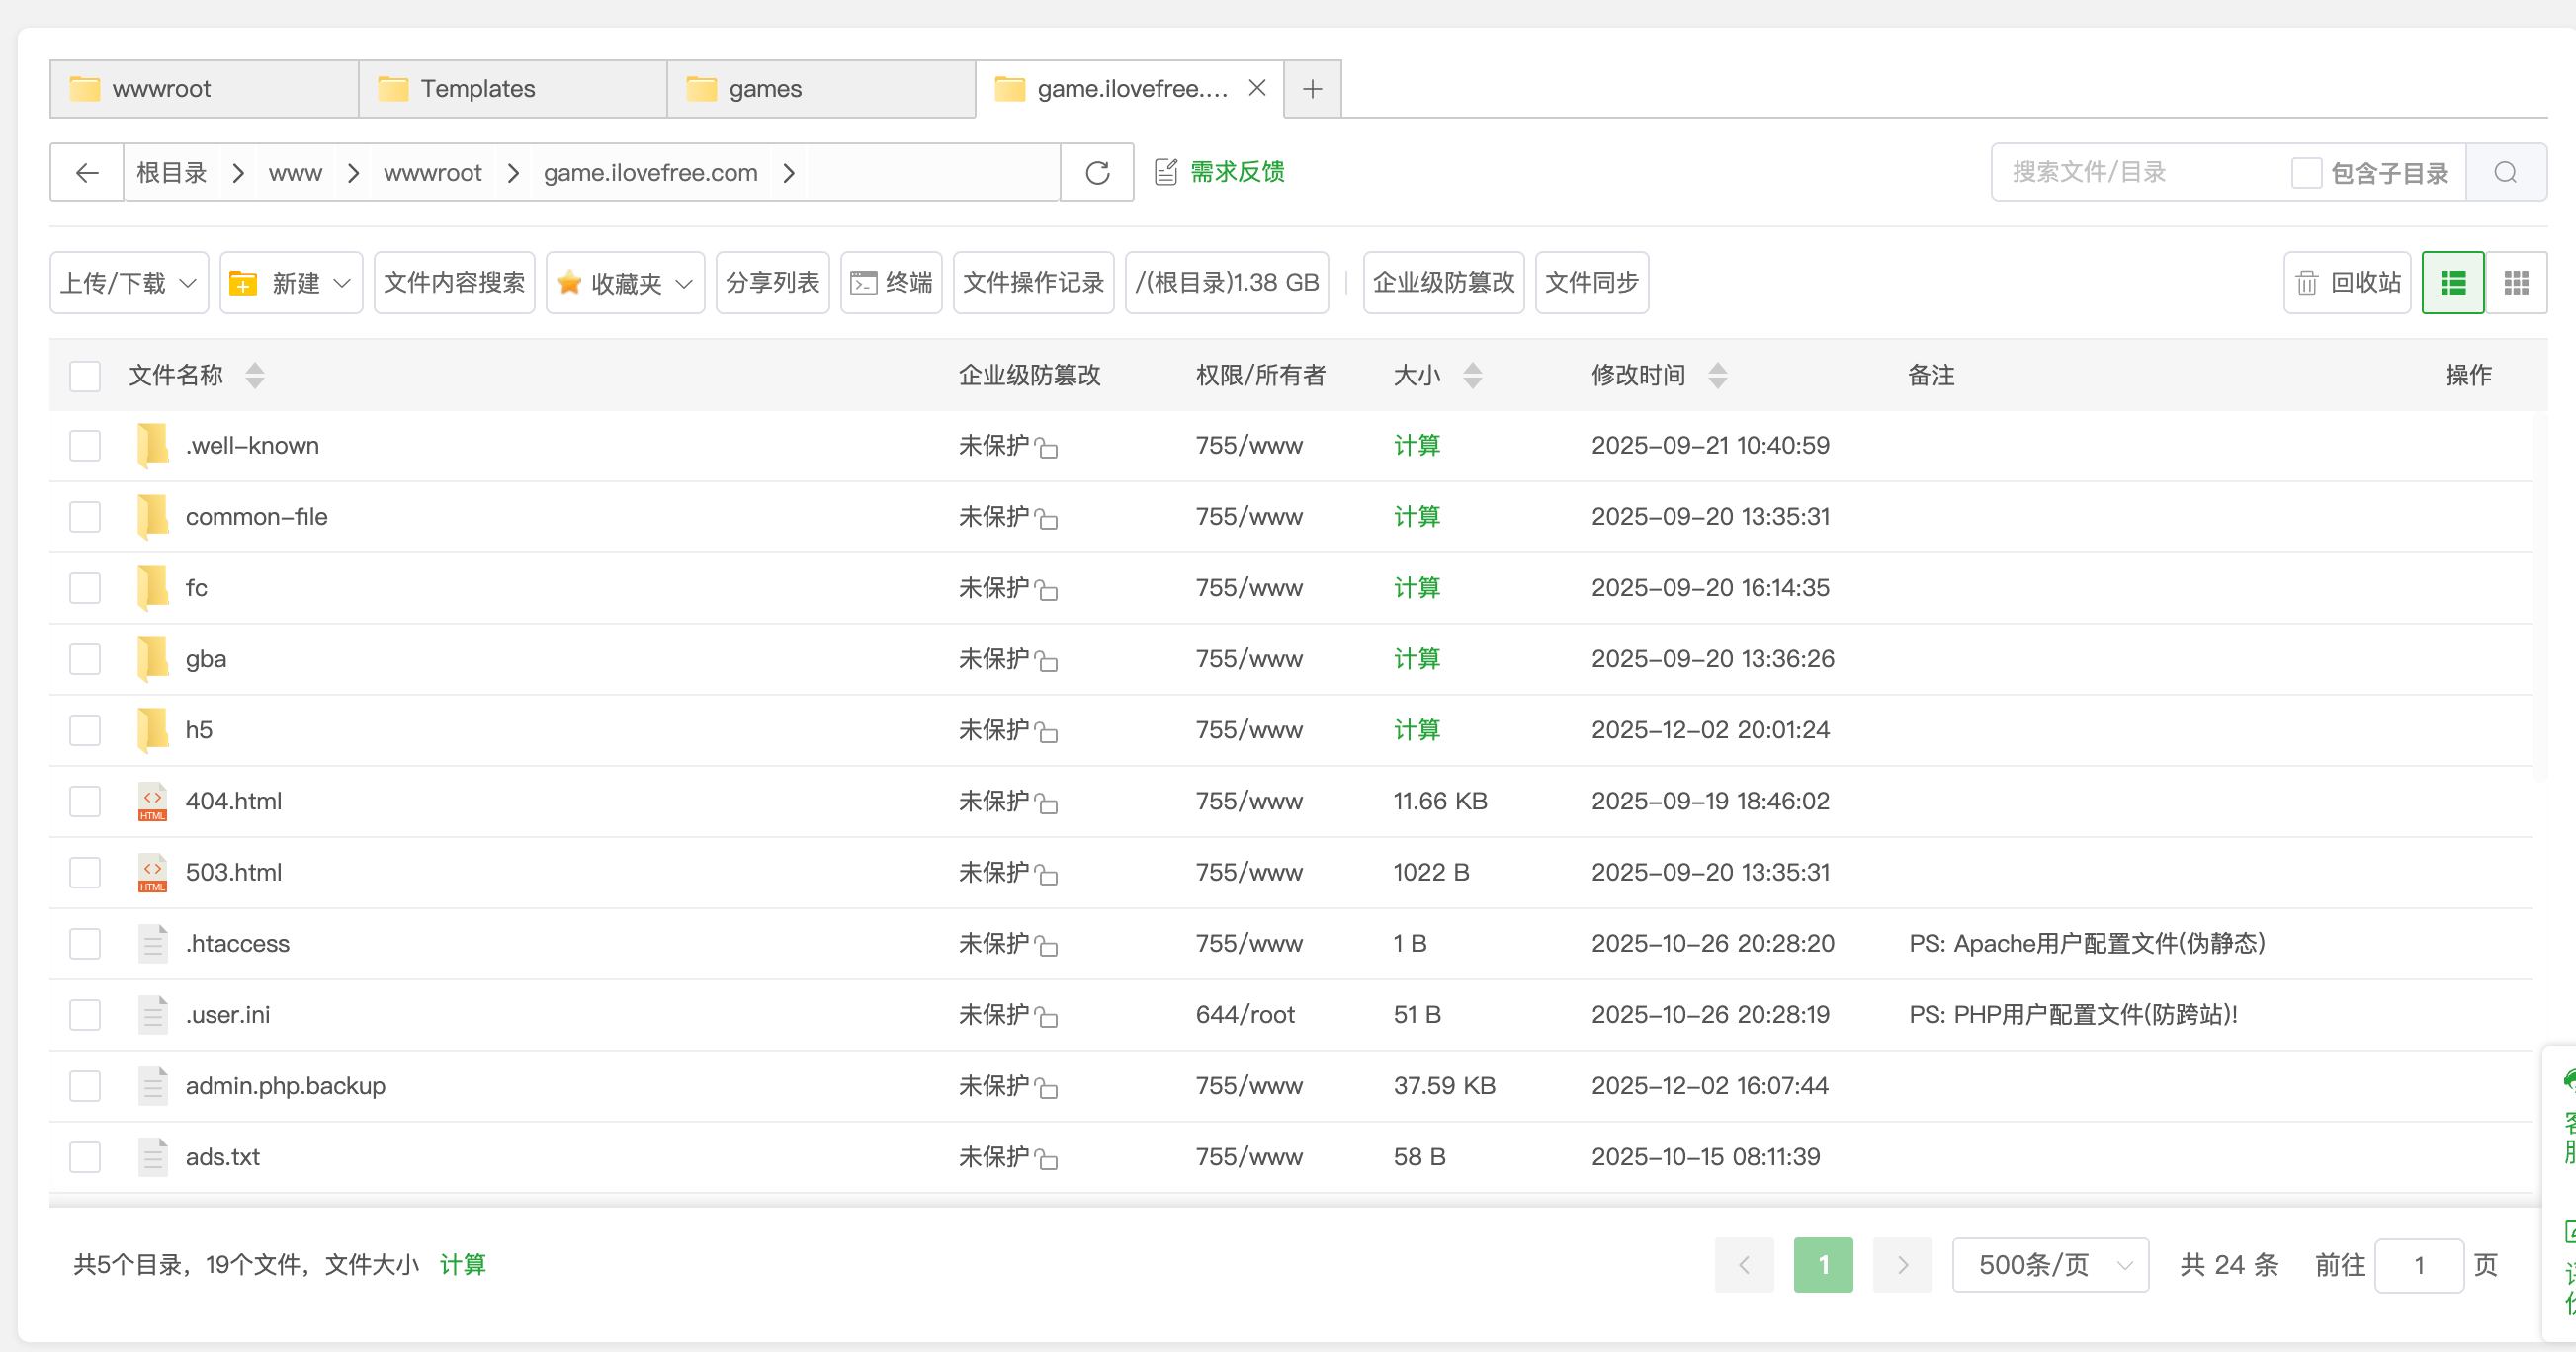
Task: Switch to the wwwroot tab
Action: (x=204, y=89)
